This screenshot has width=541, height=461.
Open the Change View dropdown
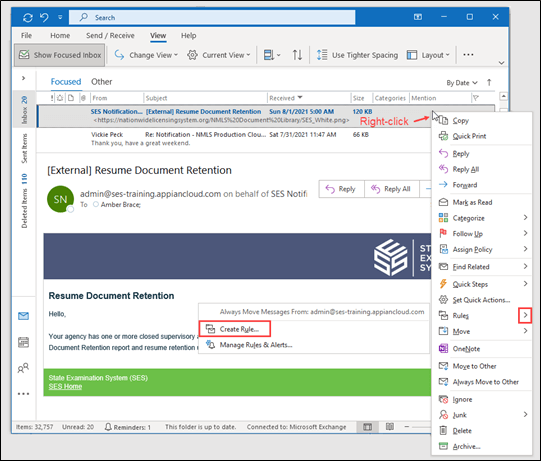click(146, 55)
